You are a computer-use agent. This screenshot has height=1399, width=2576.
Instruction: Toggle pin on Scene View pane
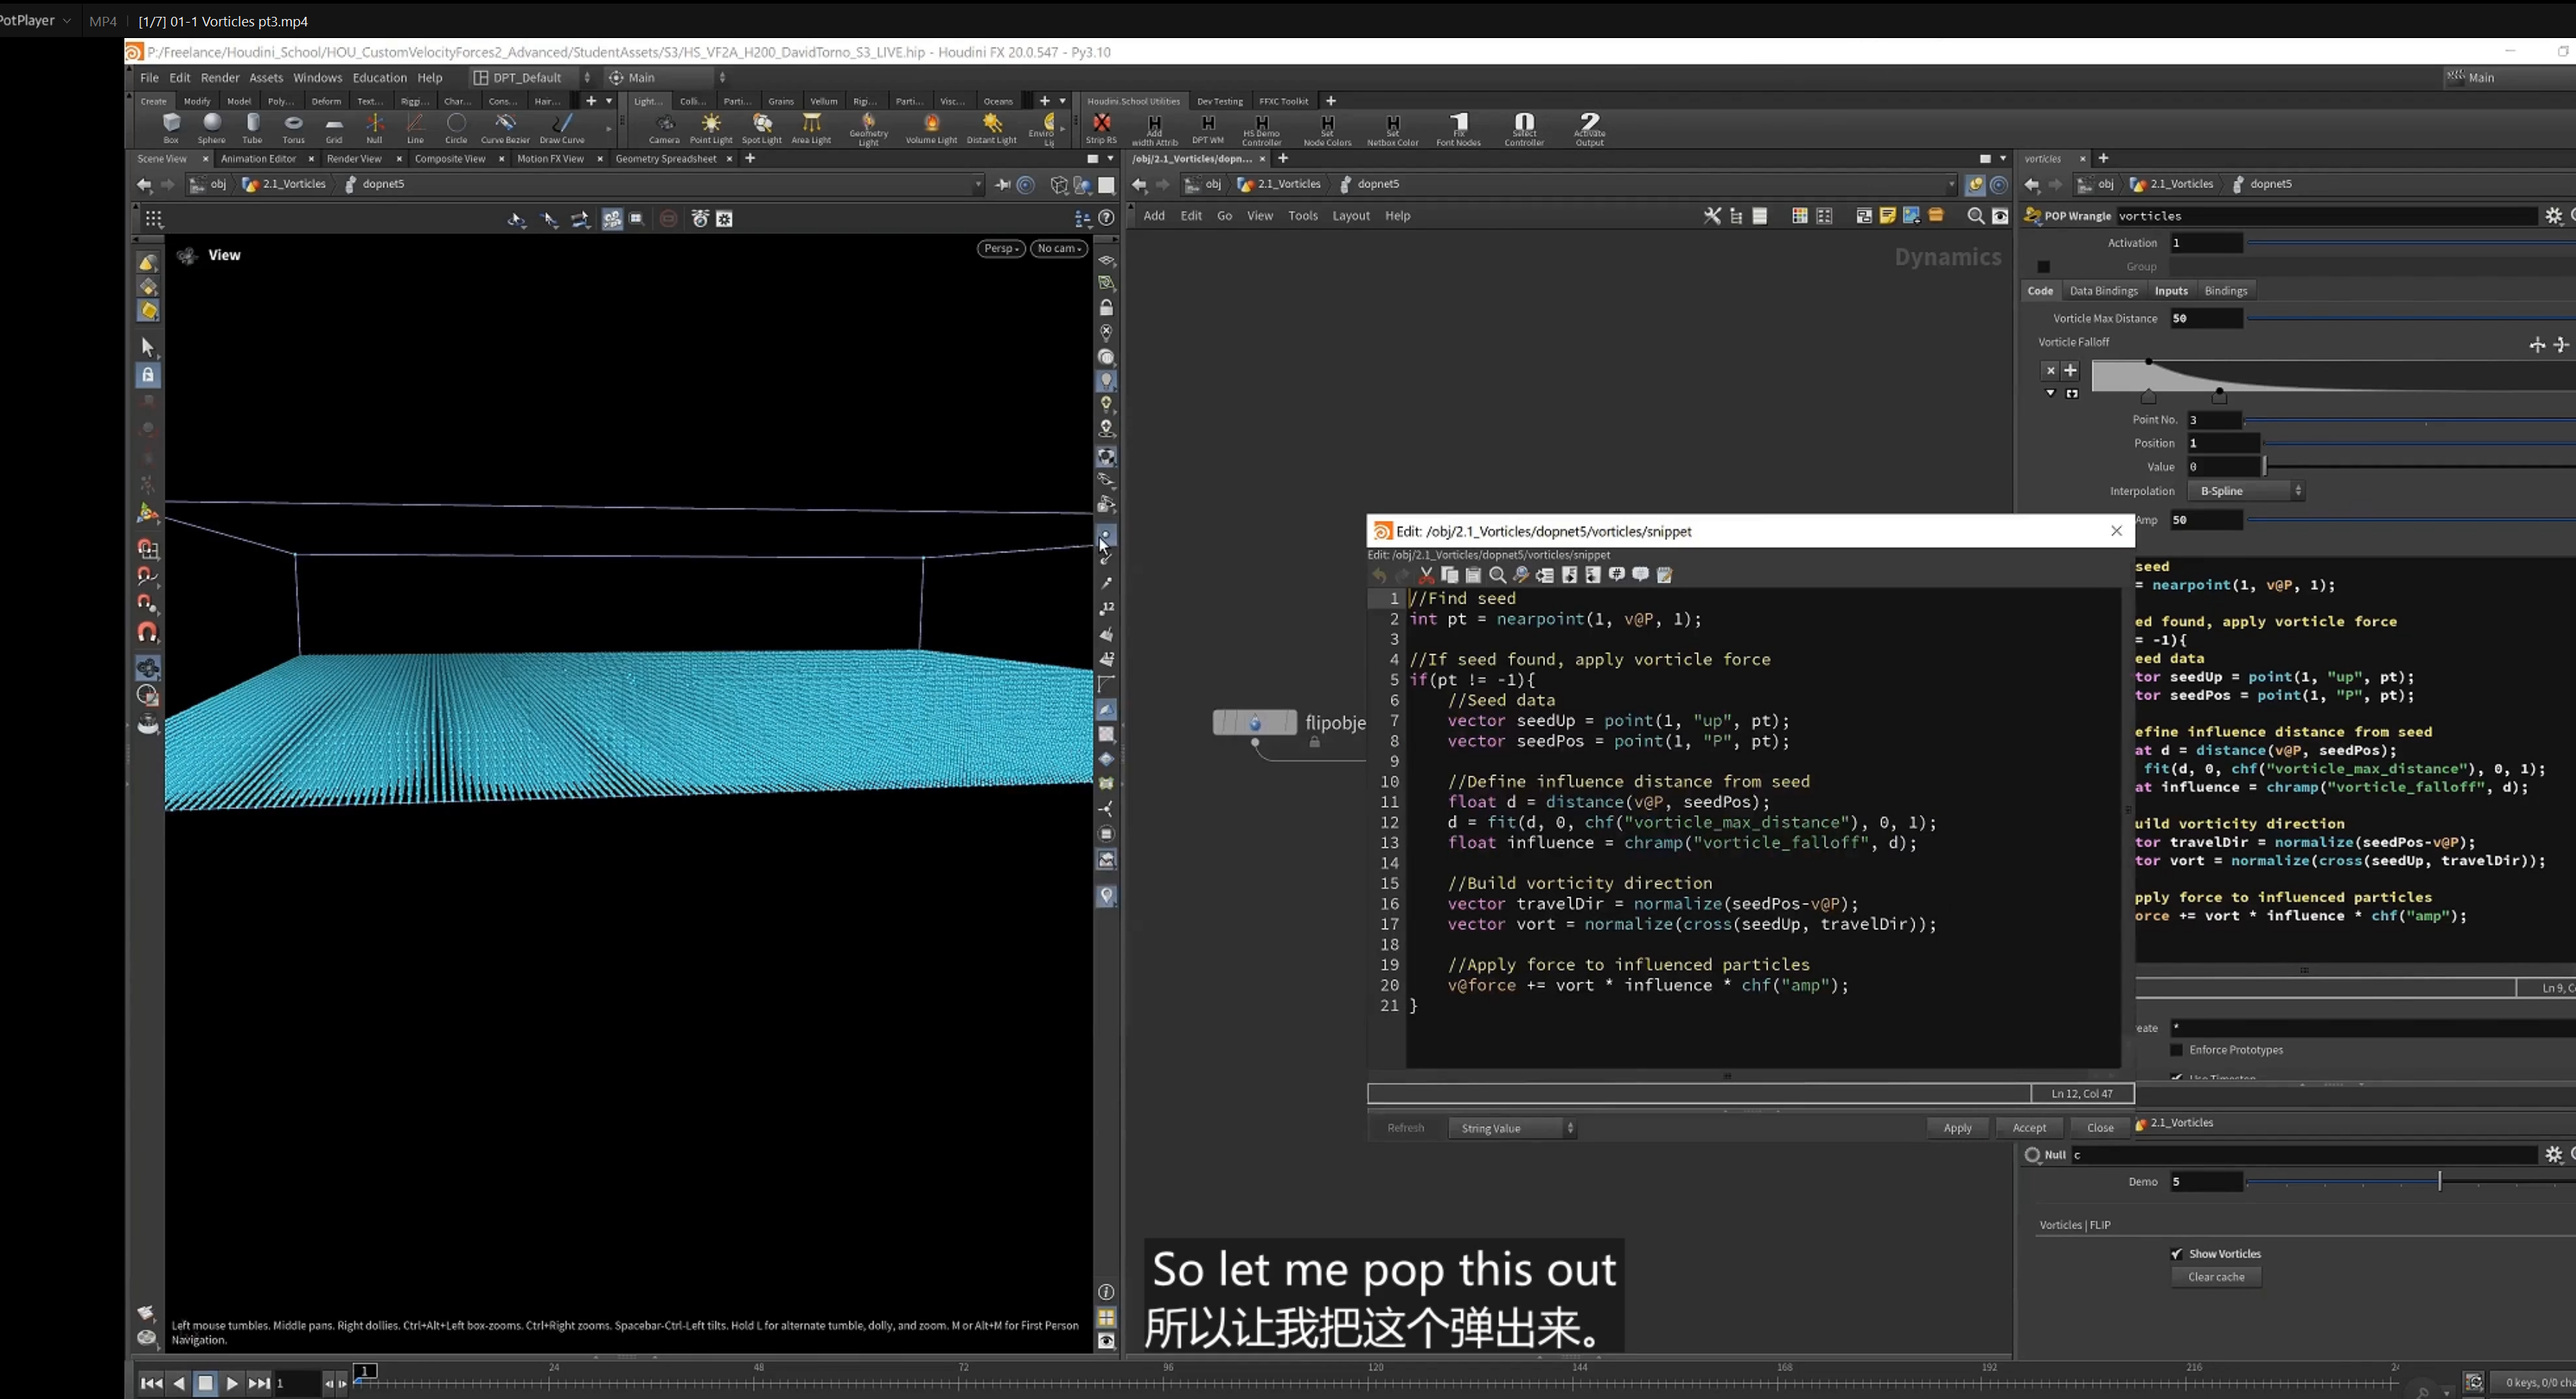click(1002, 185)
